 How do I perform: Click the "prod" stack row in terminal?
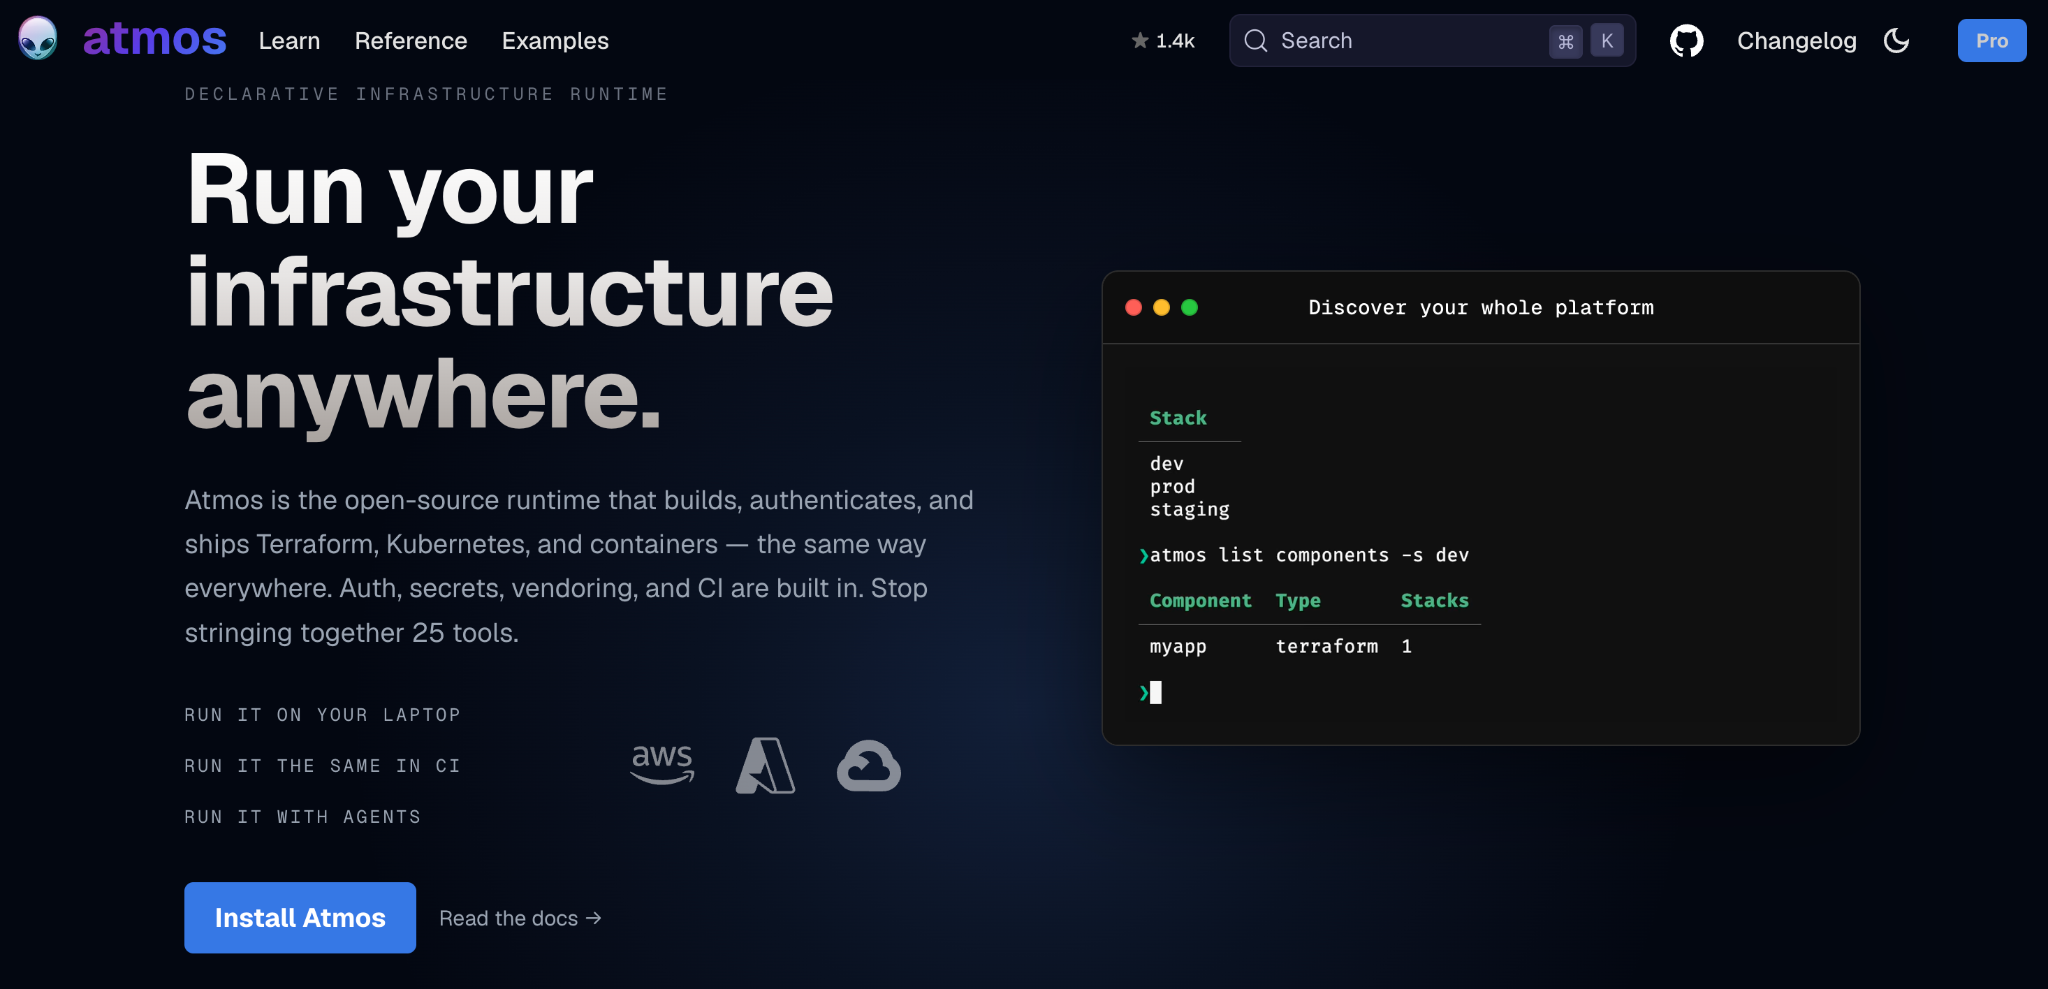pos(1172,487)
